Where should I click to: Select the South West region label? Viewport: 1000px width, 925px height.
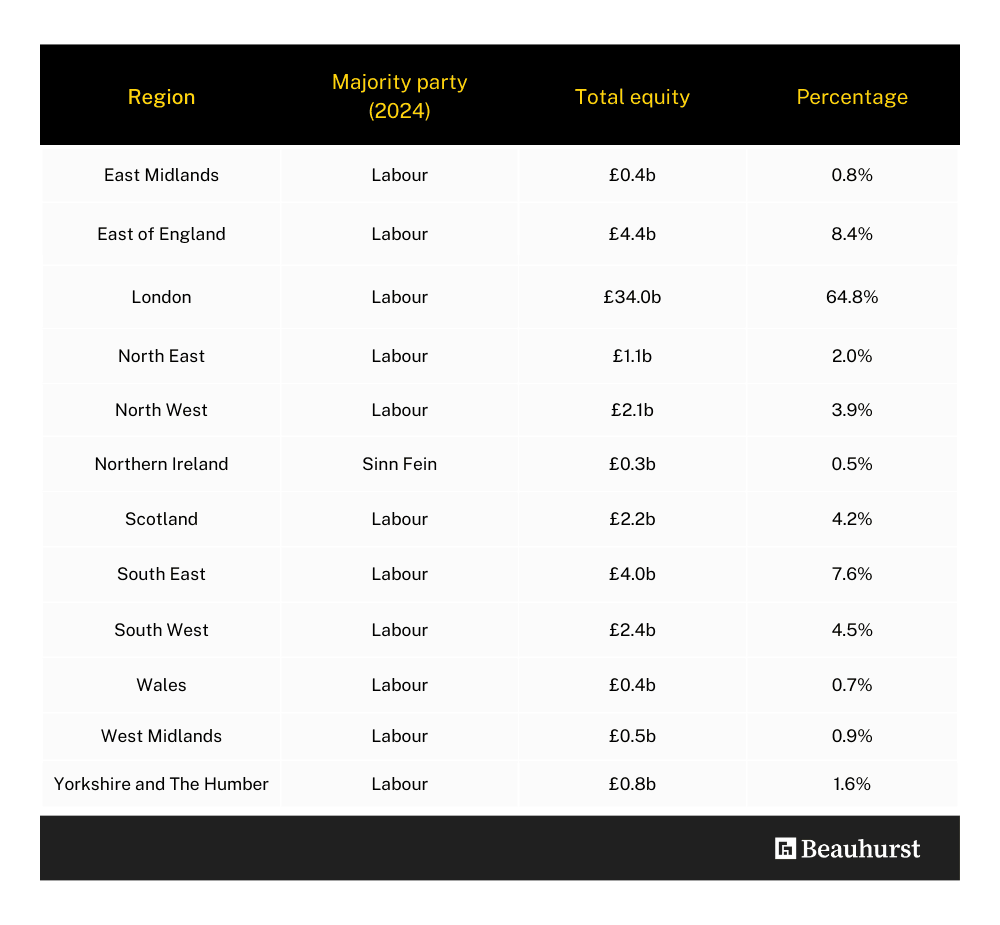tap(161, 630)
